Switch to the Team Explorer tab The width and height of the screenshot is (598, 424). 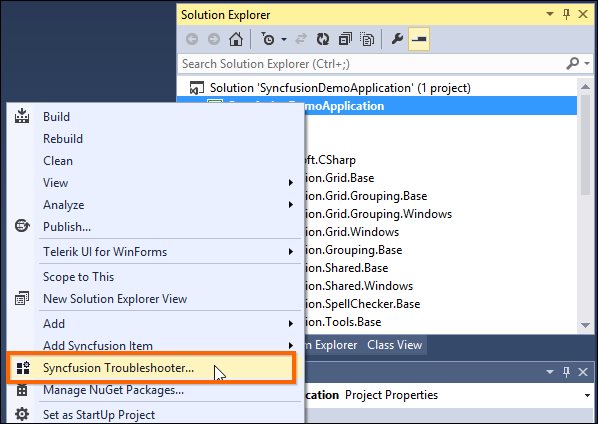332,345
